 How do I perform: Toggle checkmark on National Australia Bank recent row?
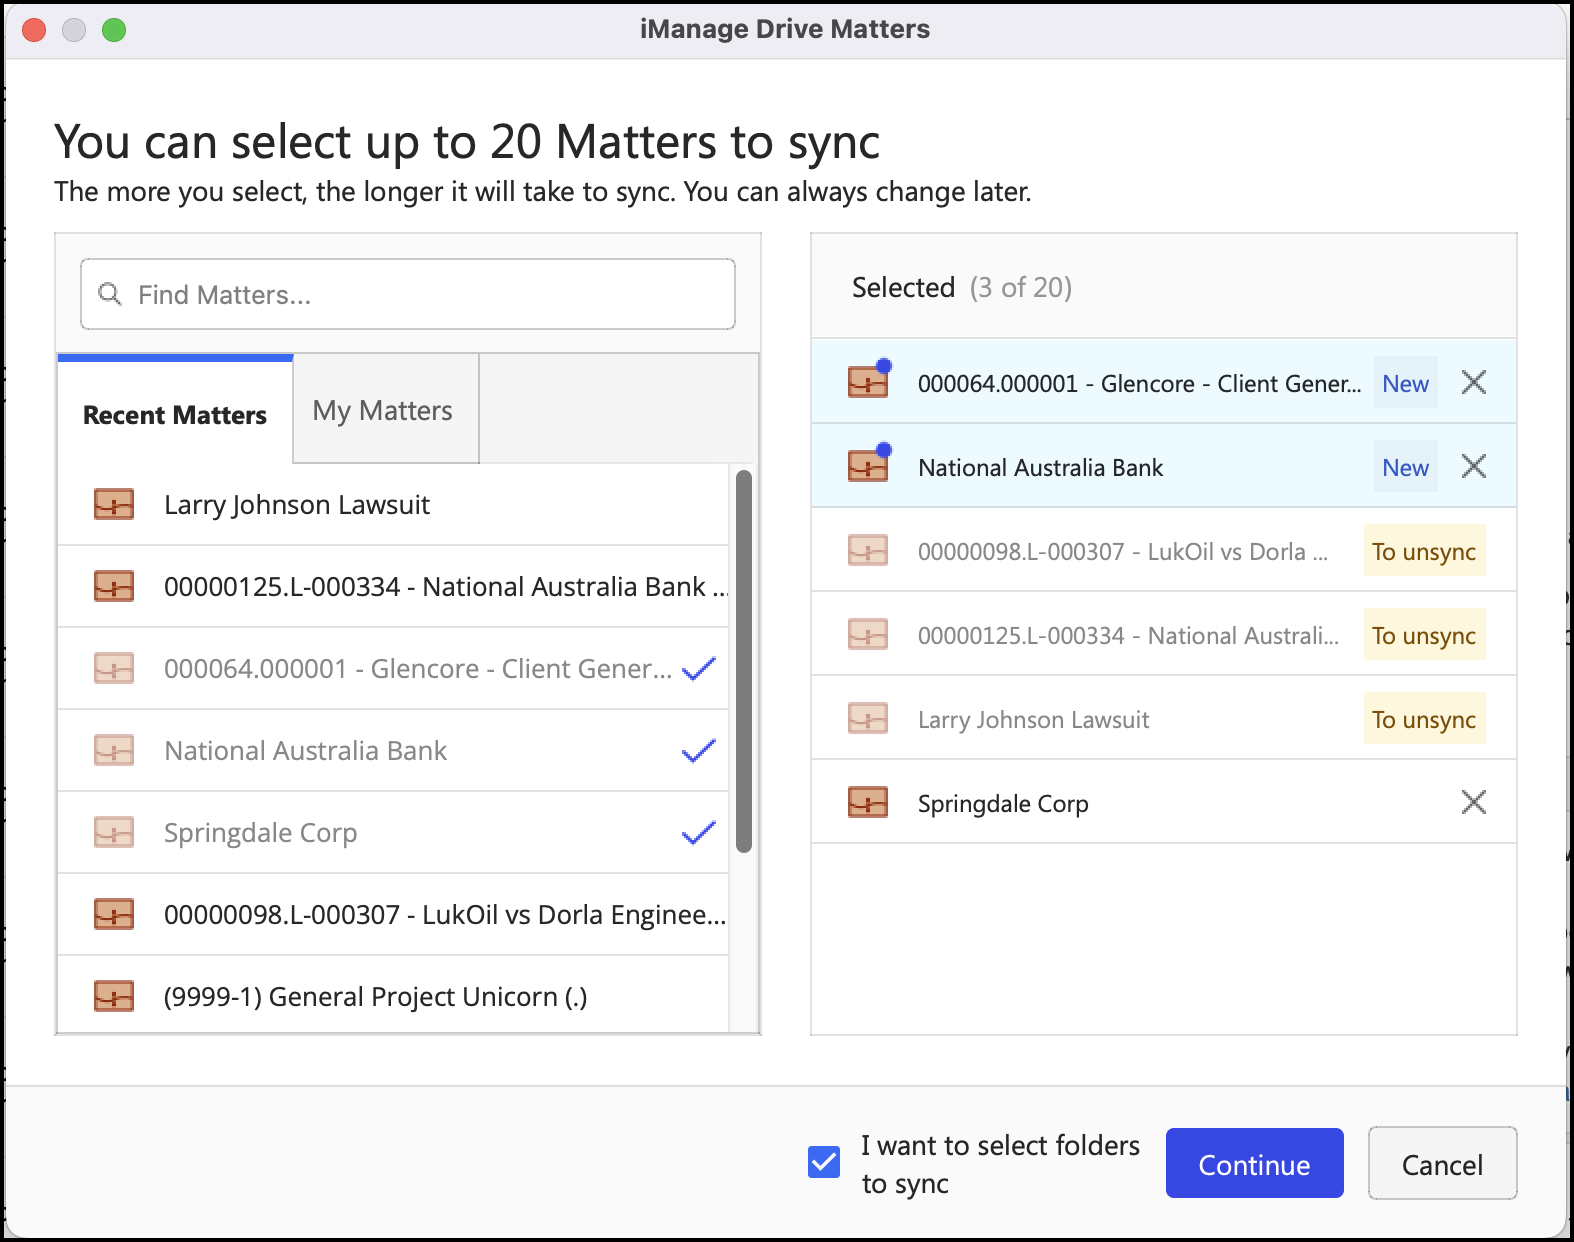pos(698,751)
